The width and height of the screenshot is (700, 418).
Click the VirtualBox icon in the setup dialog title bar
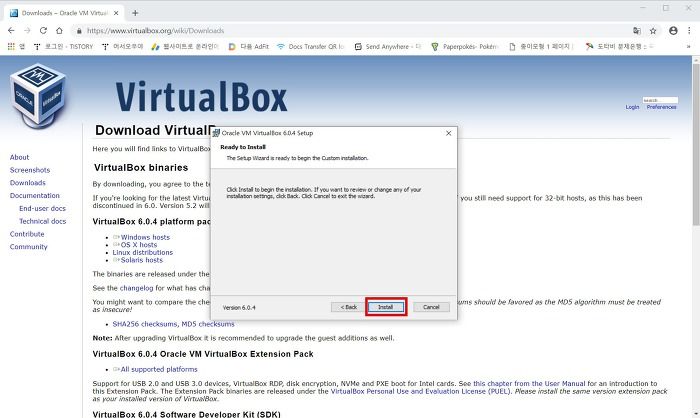216,133
